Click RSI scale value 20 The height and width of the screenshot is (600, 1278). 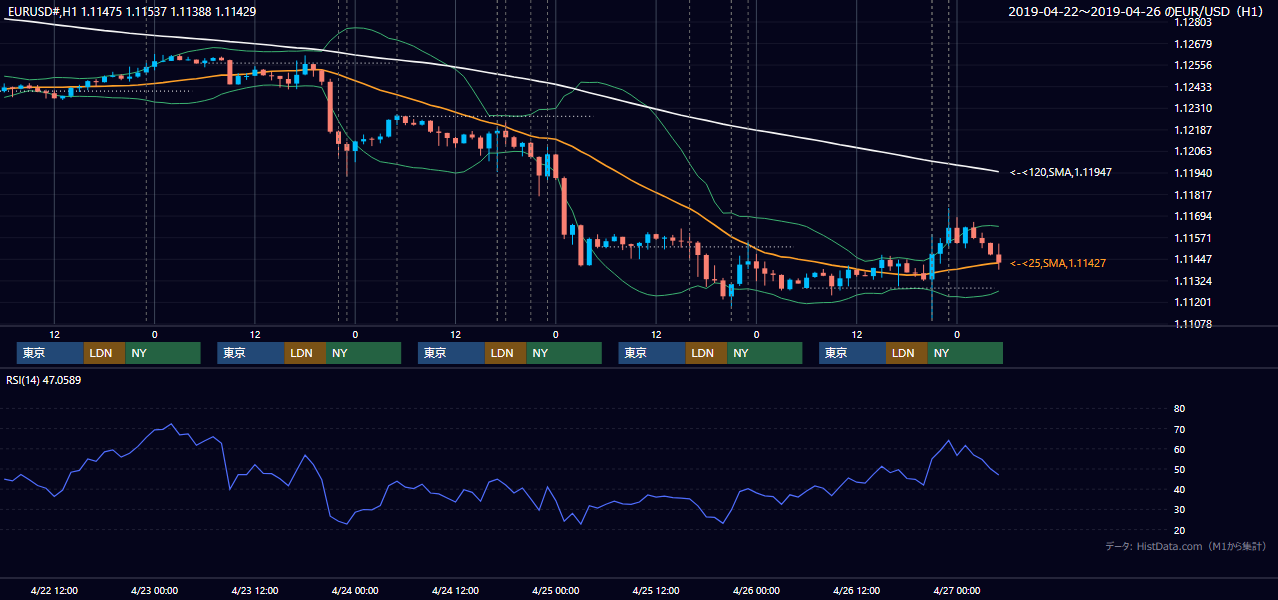click(1179, 530)
